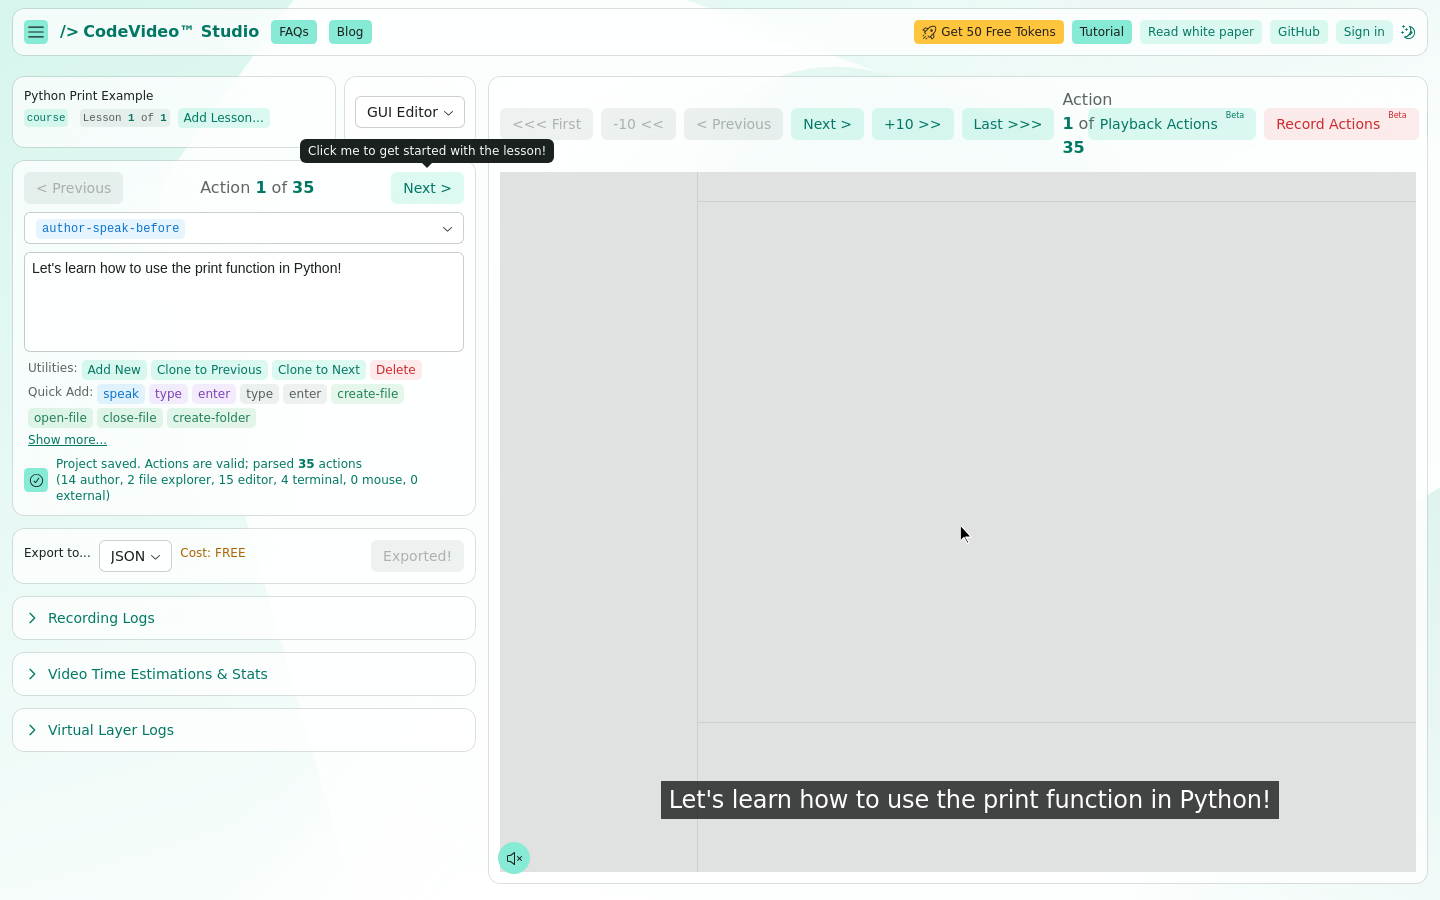Expand Virtual Layer Logs section
Screen dimensions: 1440x900
[x=244, y=730]
